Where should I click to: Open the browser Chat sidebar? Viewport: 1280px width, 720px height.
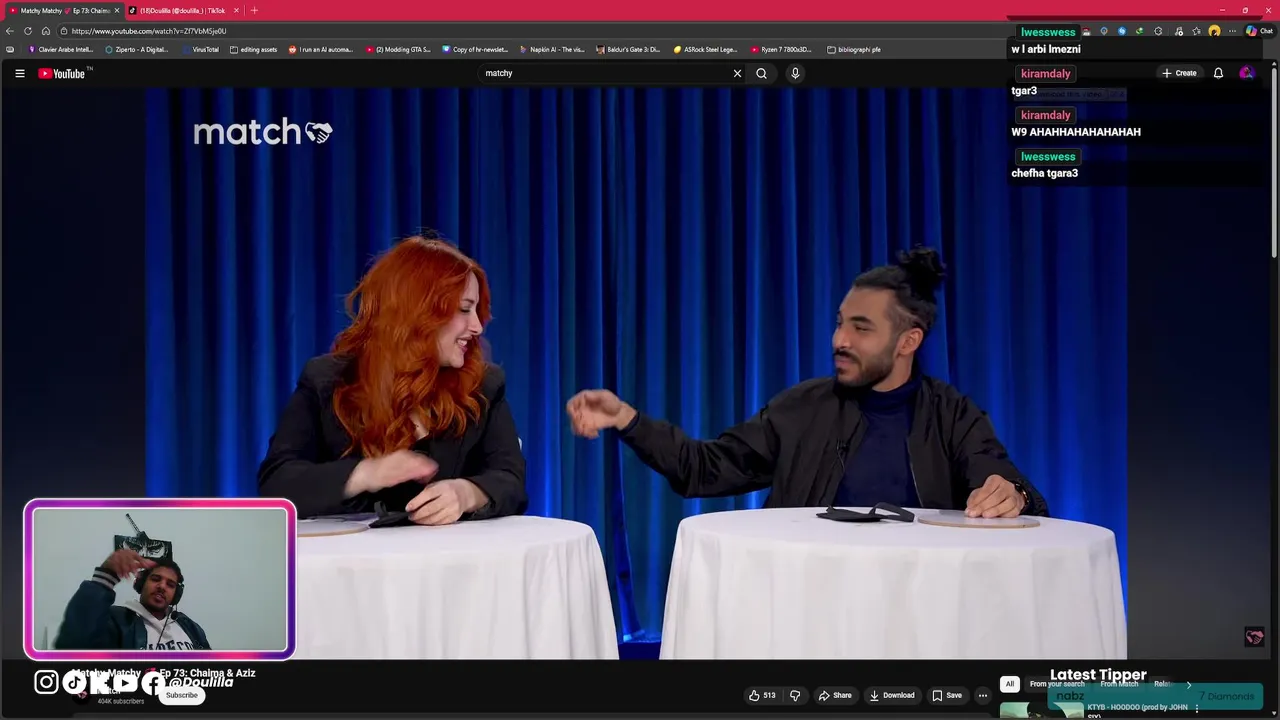point(1260,31)
